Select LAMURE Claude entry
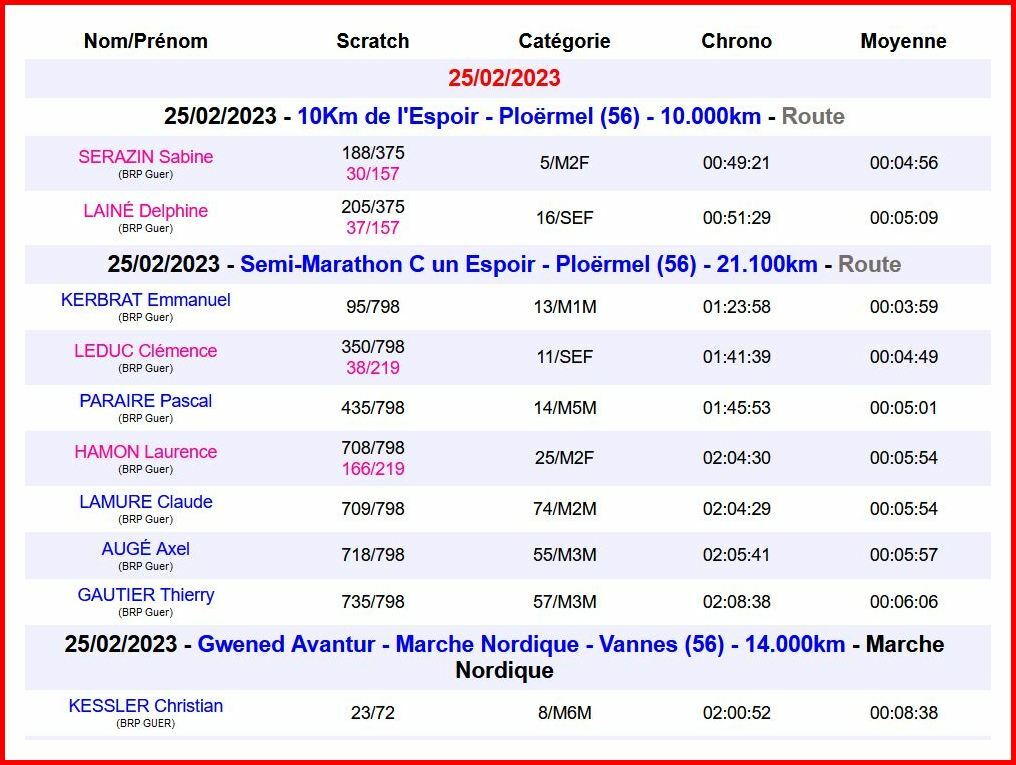This screenshot has width=1016, height=765. tap(145, 502)
